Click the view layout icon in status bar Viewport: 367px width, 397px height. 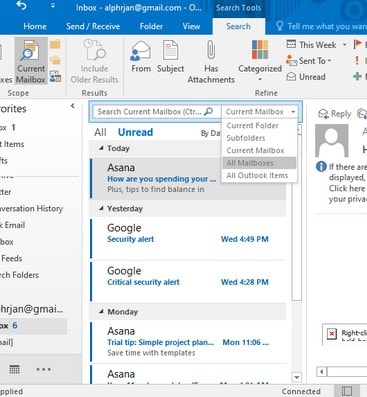[347, 391]
